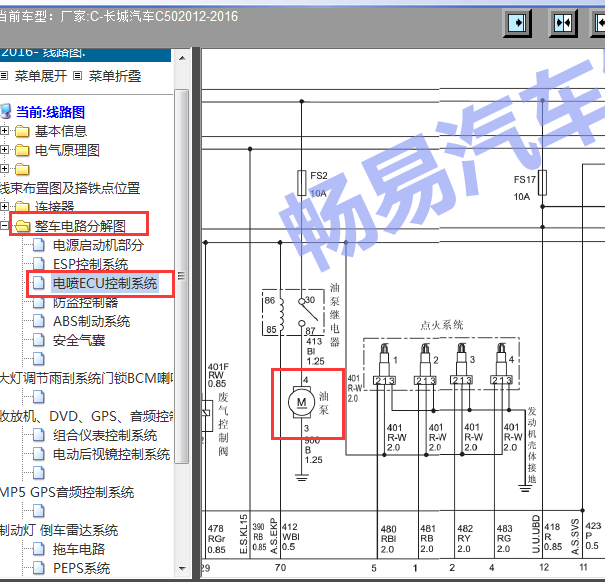Click the 483 RG 2.0 wire label

(504, 538)
